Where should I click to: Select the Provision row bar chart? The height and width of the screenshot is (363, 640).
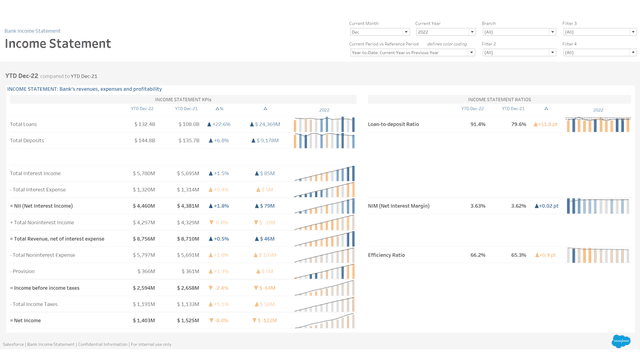click(x=324, y=272)
